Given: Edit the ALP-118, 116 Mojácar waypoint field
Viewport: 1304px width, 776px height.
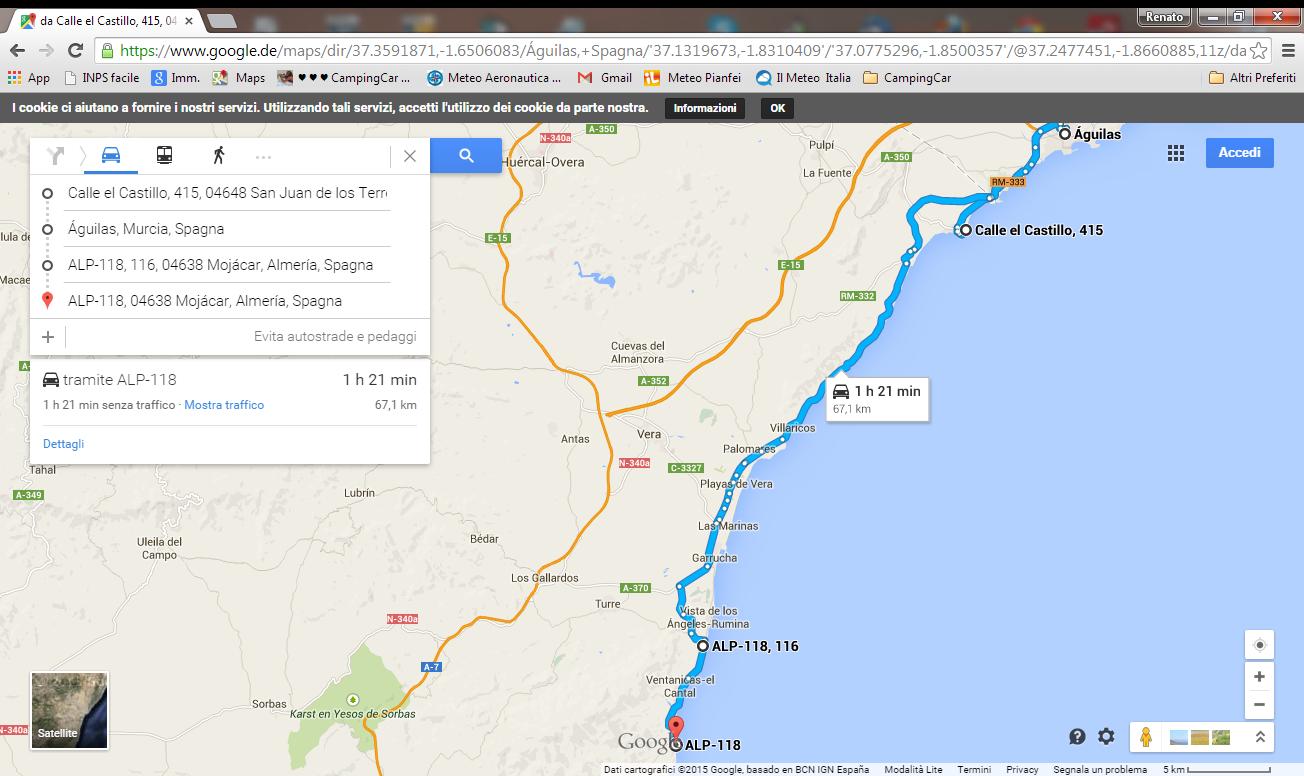Looking at the screenshot, I should (228, 265).
